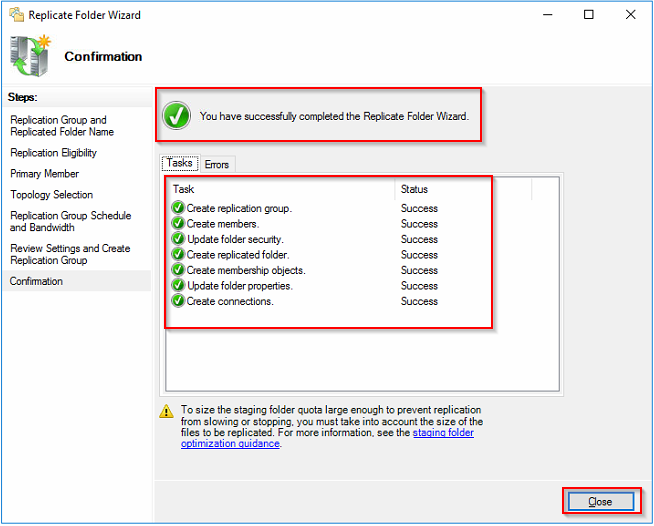Click the Replicate Folder Wizard title bar icon
This screenshot has width=654, height=526.
point(14,15)
